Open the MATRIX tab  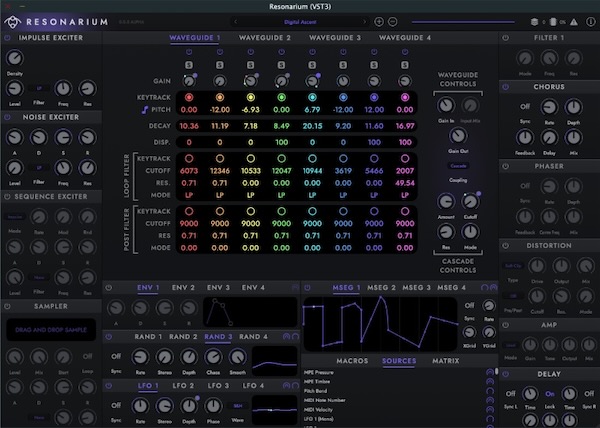(446, 361)
